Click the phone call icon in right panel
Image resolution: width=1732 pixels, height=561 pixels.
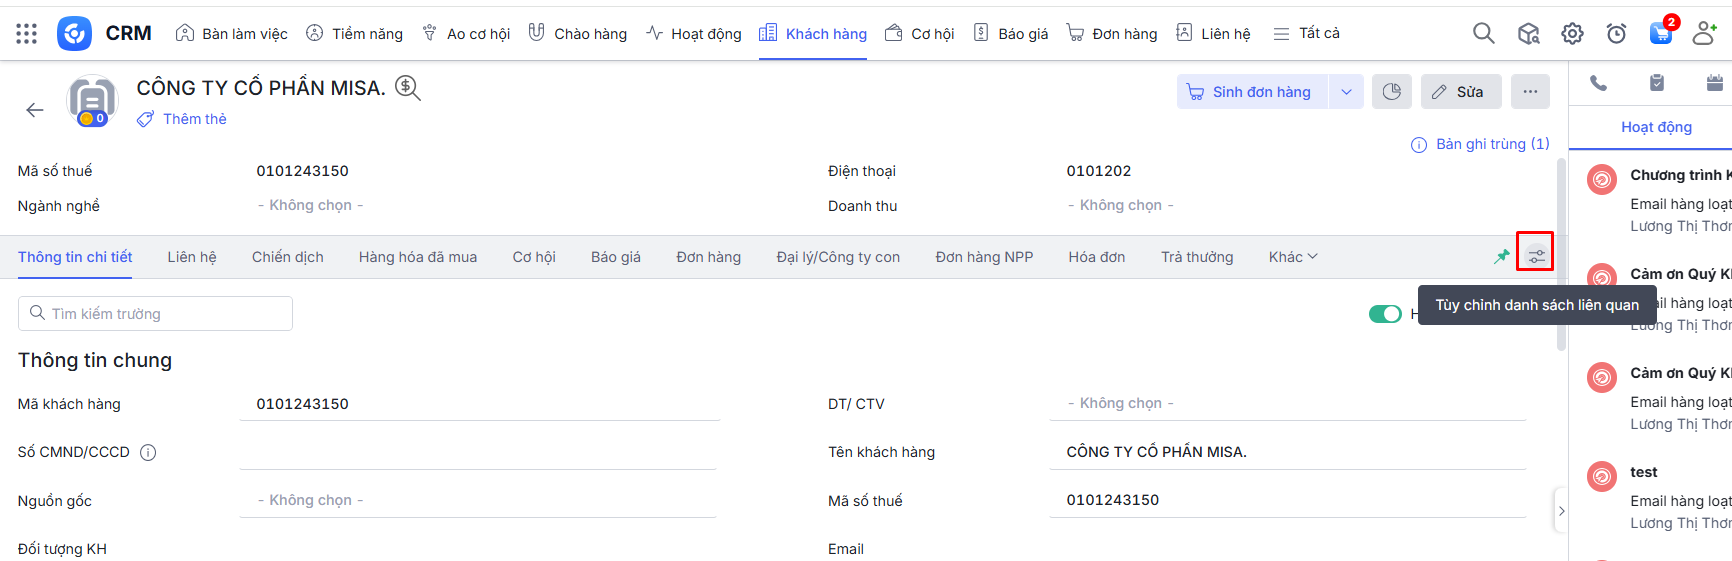1598,83
